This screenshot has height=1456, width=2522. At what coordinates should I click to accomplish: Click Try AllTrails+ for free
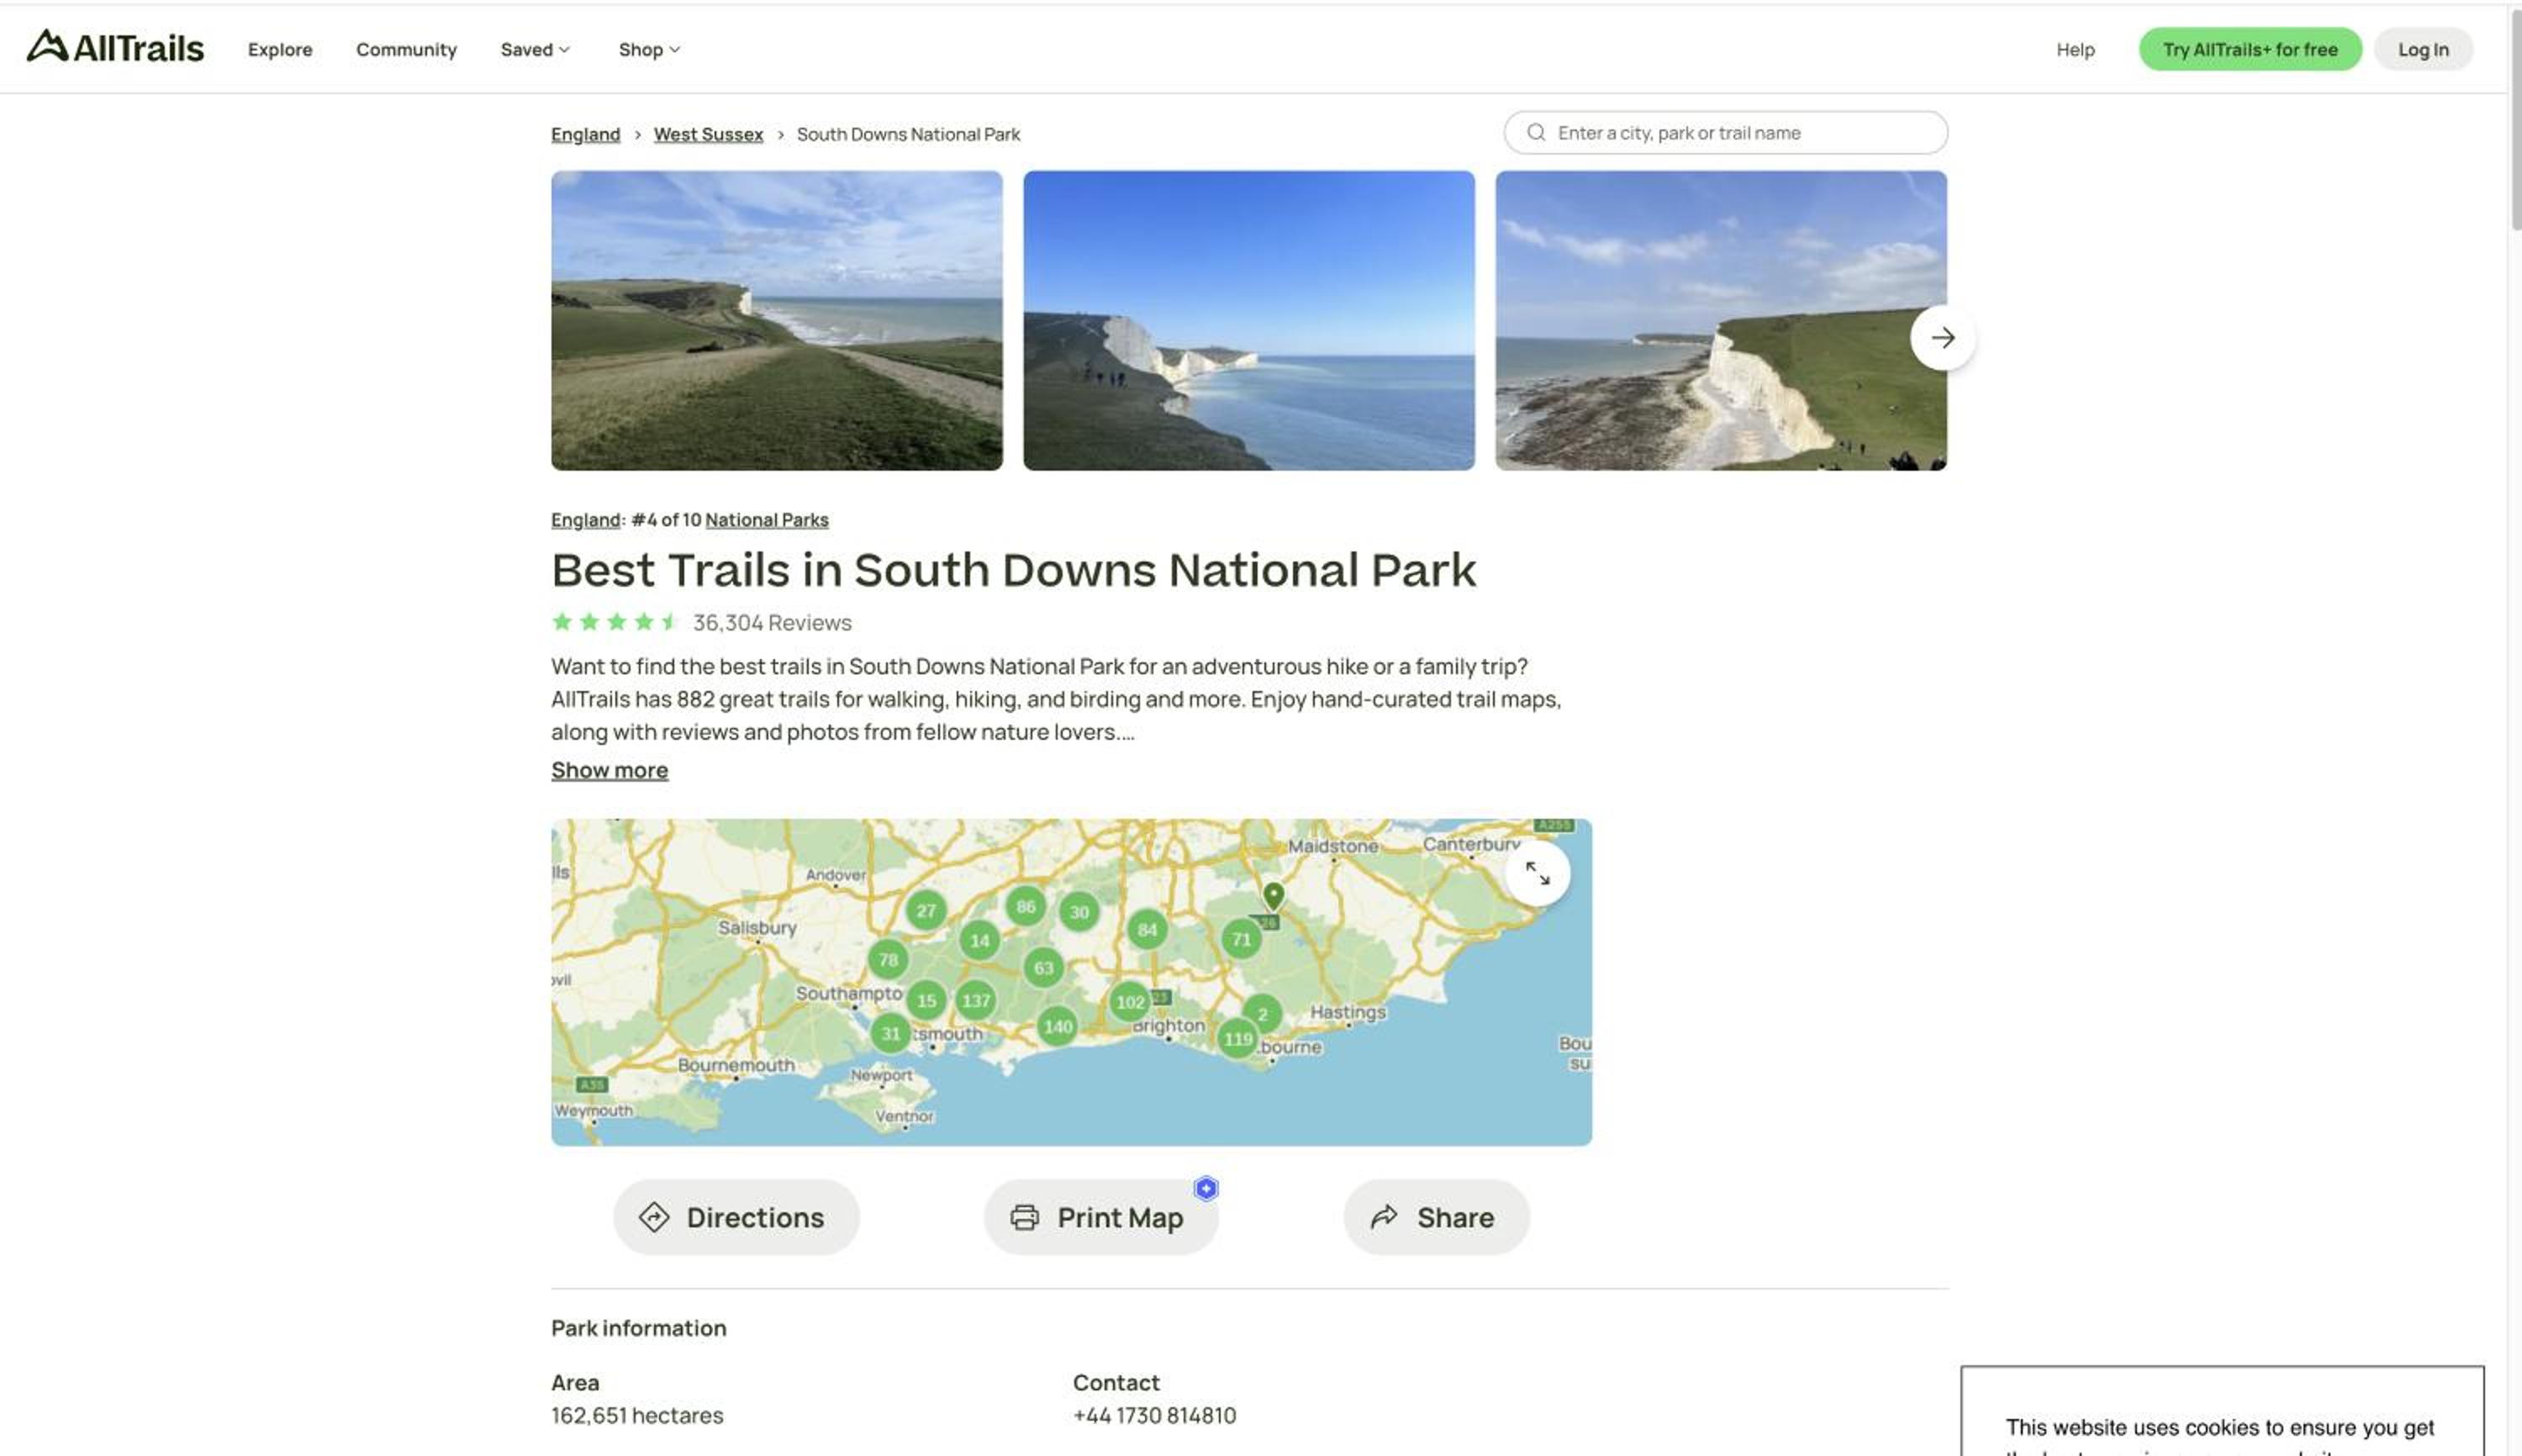coord(2250,49)
